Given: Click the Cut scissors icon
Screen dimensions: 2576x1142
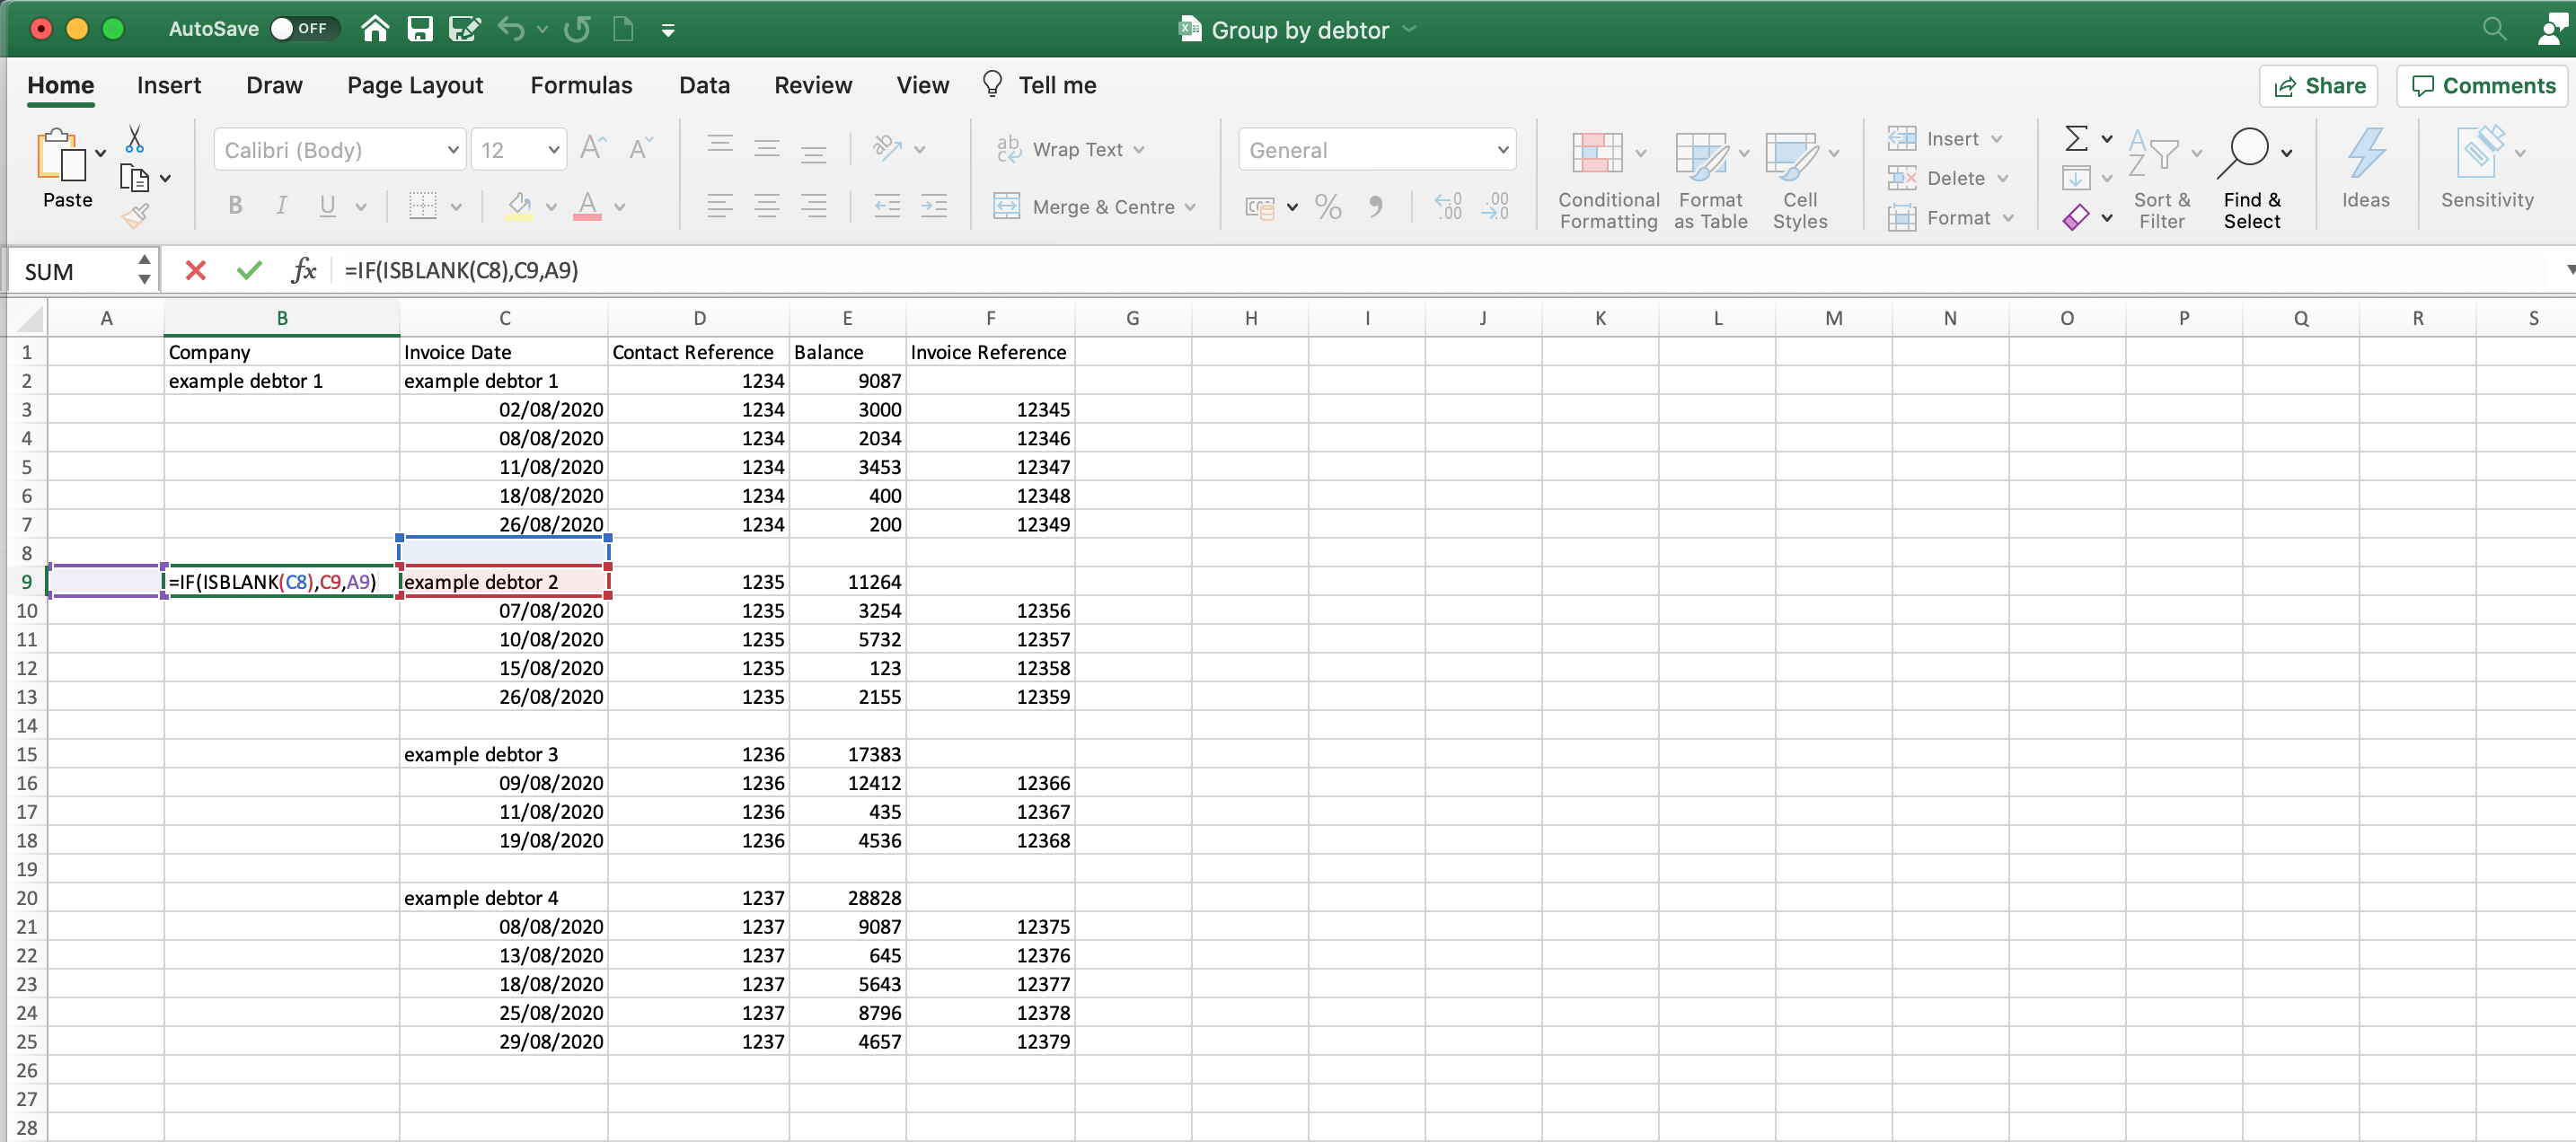Looking at the screenshot, I should pos(134,138).
